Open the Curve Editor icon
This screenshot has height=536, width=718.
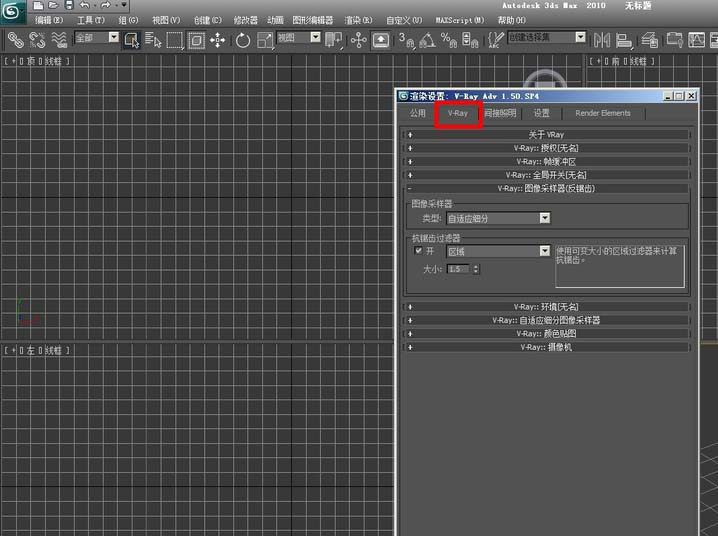[696, 40]
